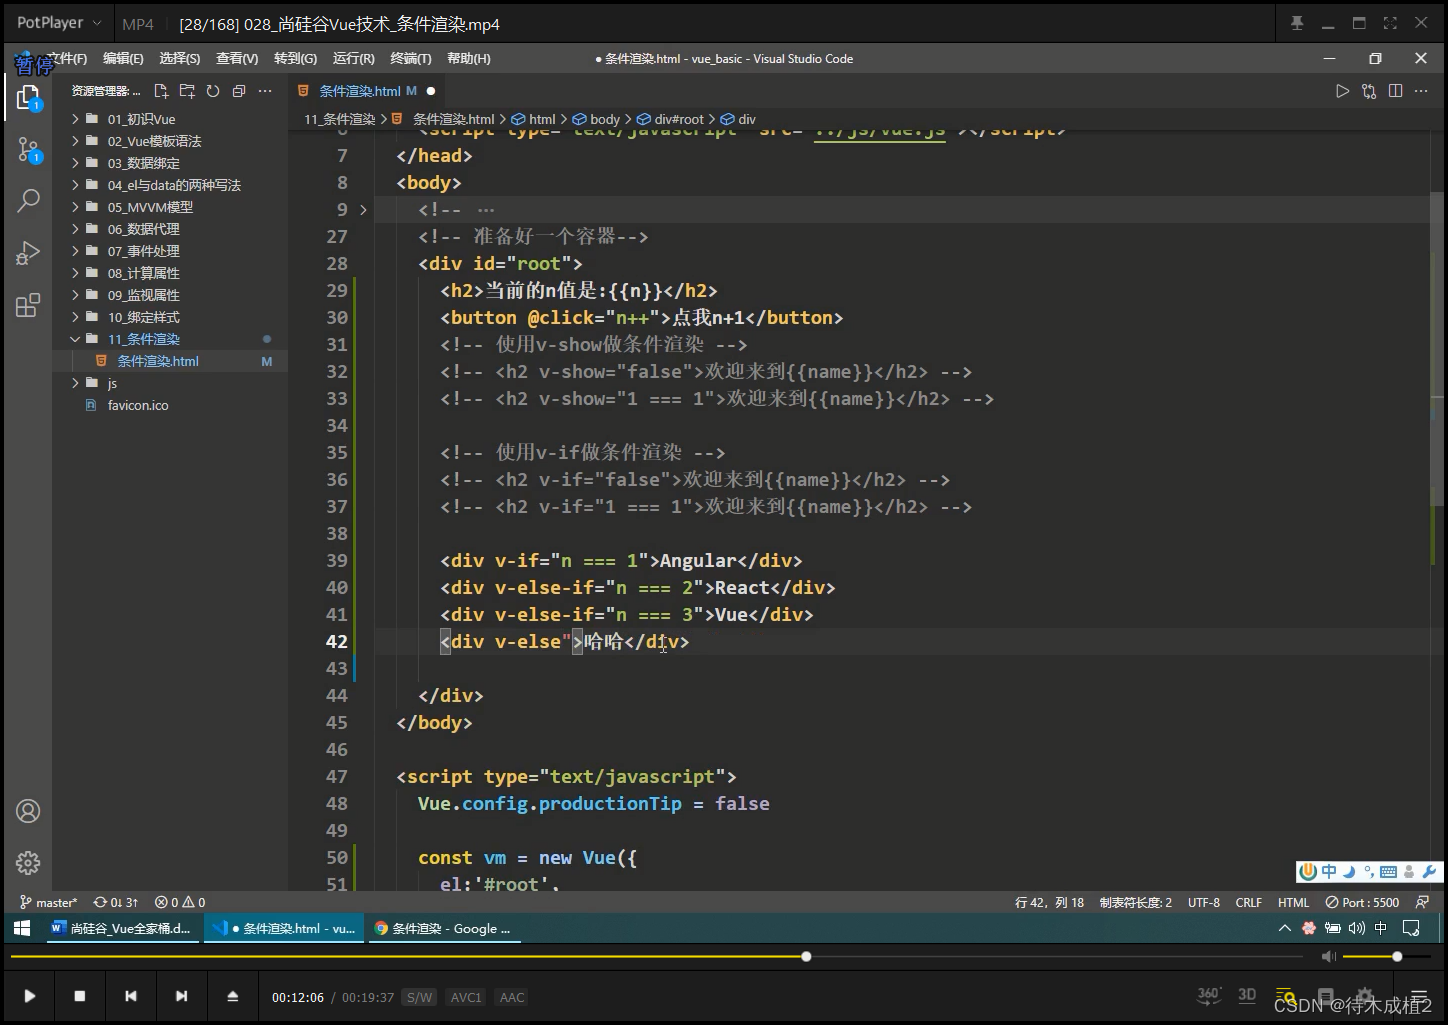Image resolution: width=1448 pixels, height=1025 pixels.
Task: Open the PotPlayer main menu hamburger icon
Action: (x=1418, y=997)
